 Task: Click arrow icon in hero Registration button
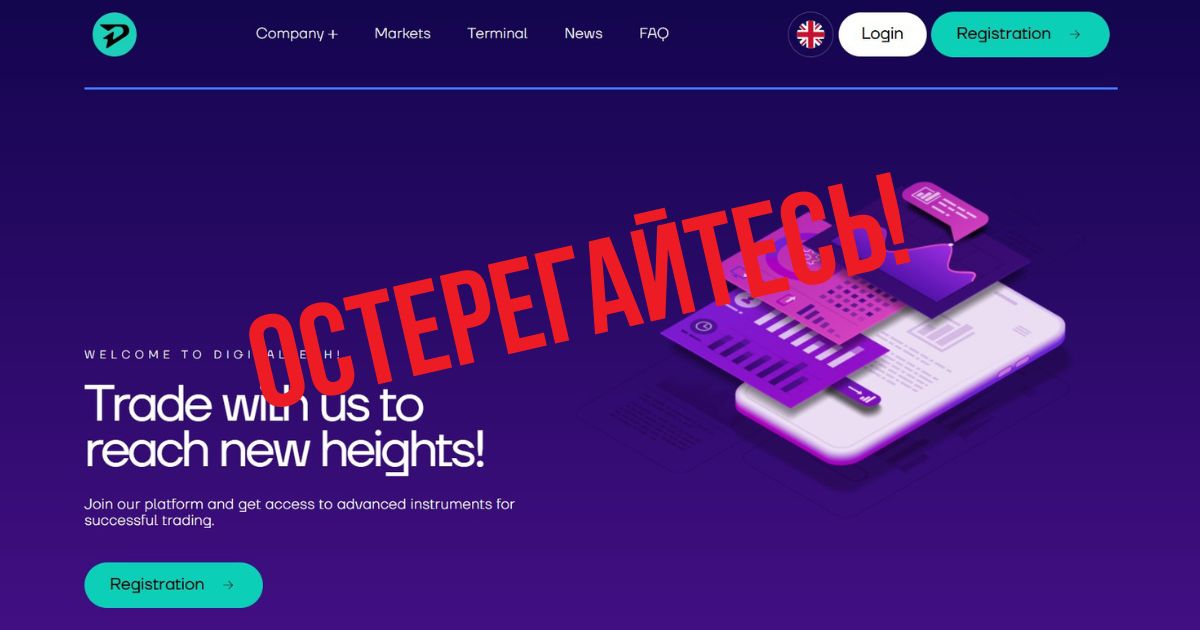pos(228,585)
